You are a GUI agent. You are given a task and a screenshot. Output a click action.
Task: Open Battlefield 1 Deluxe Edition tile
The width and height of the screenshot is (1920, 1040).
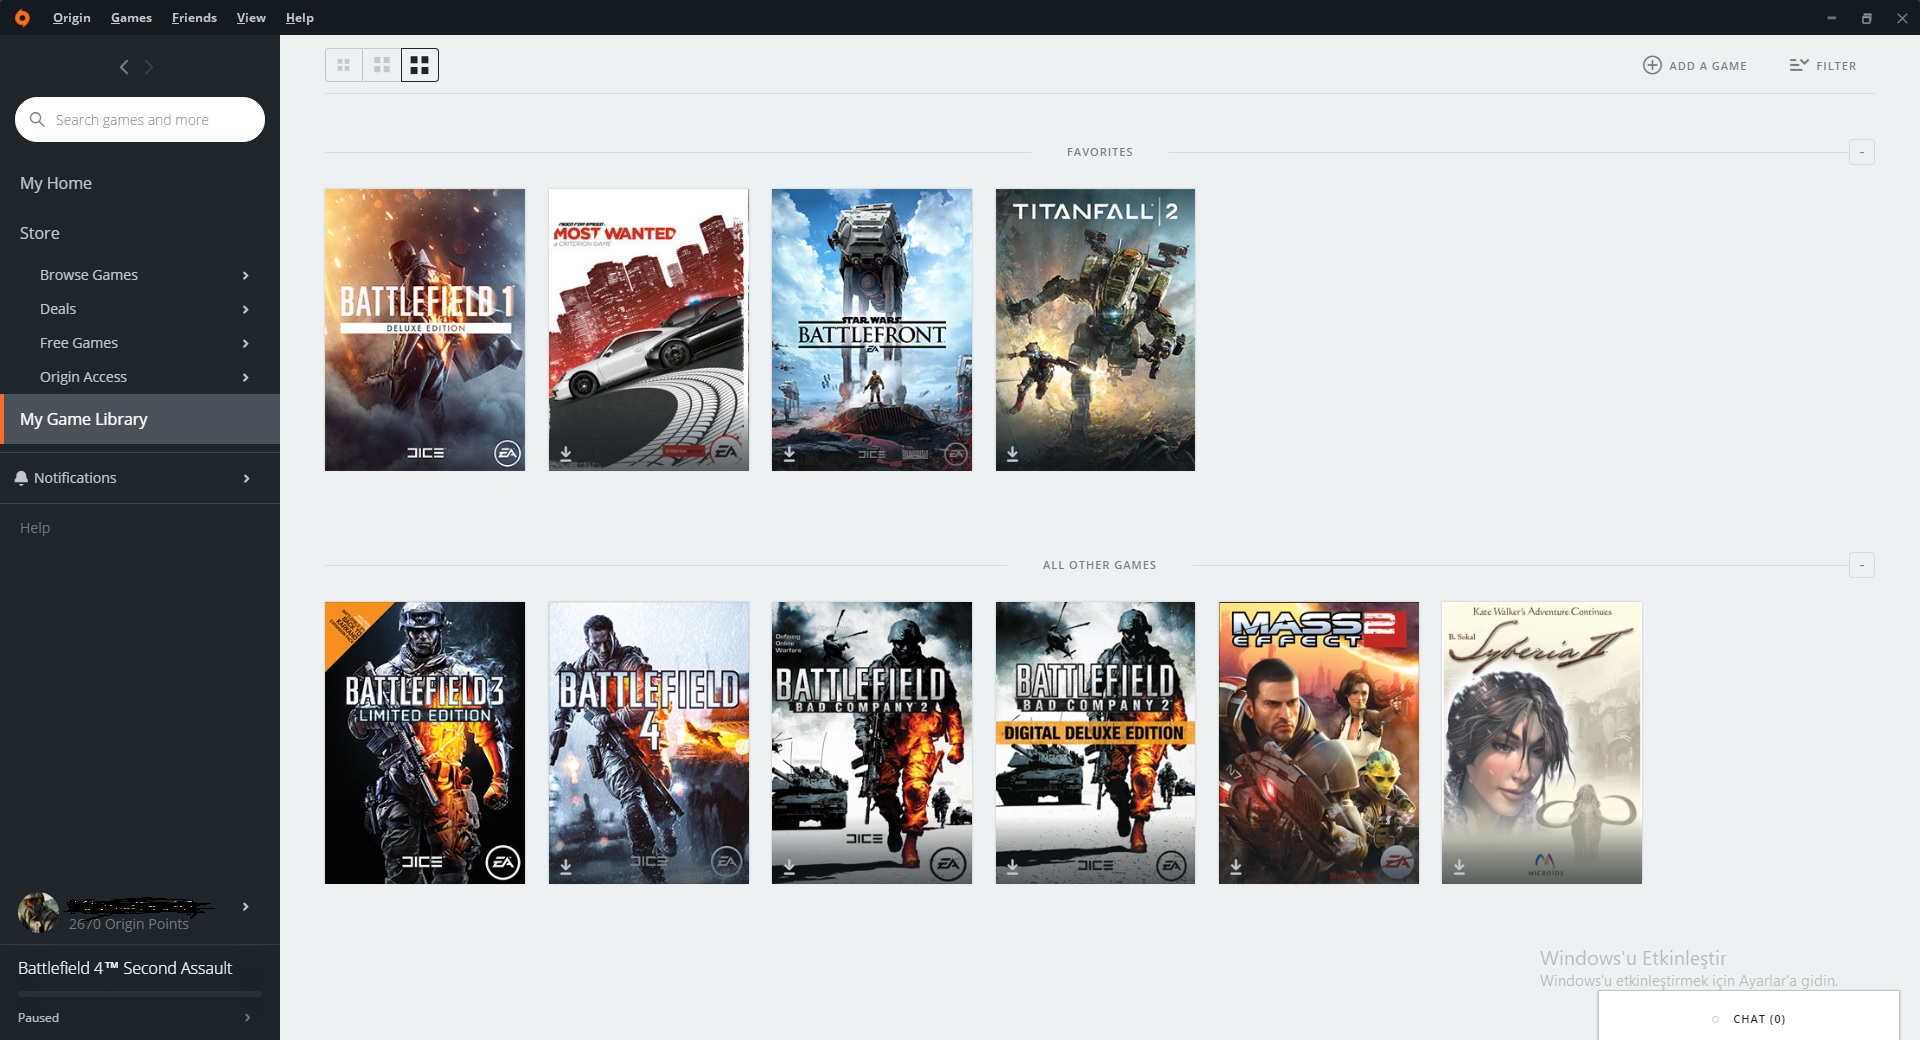coord(425,330)
